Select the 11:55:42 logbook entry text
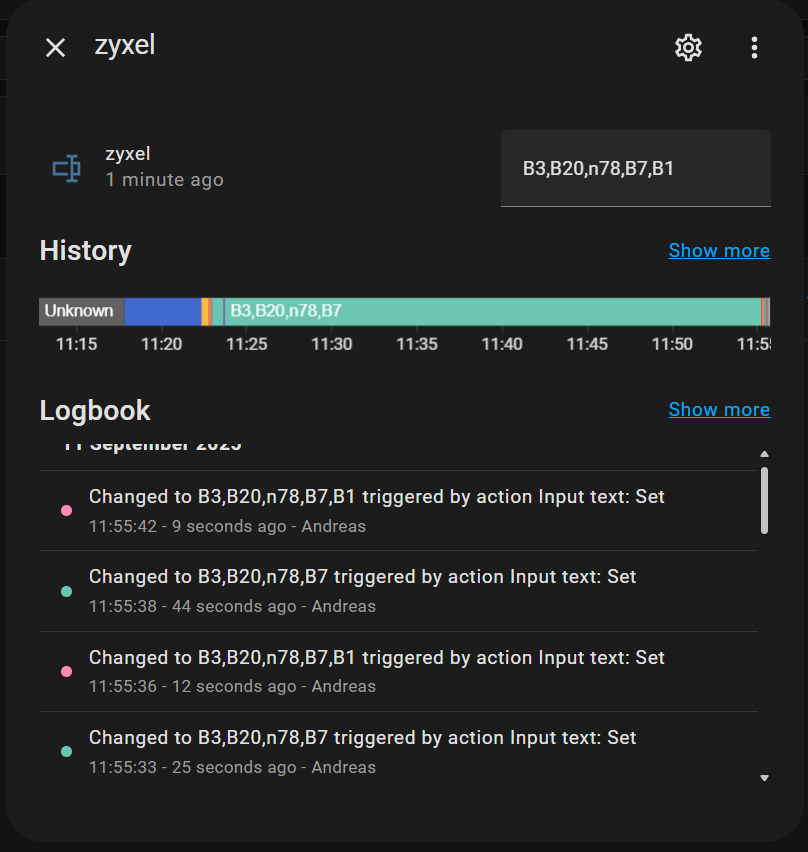Screen dimensions: 808x852 click(x=376, y=497)
